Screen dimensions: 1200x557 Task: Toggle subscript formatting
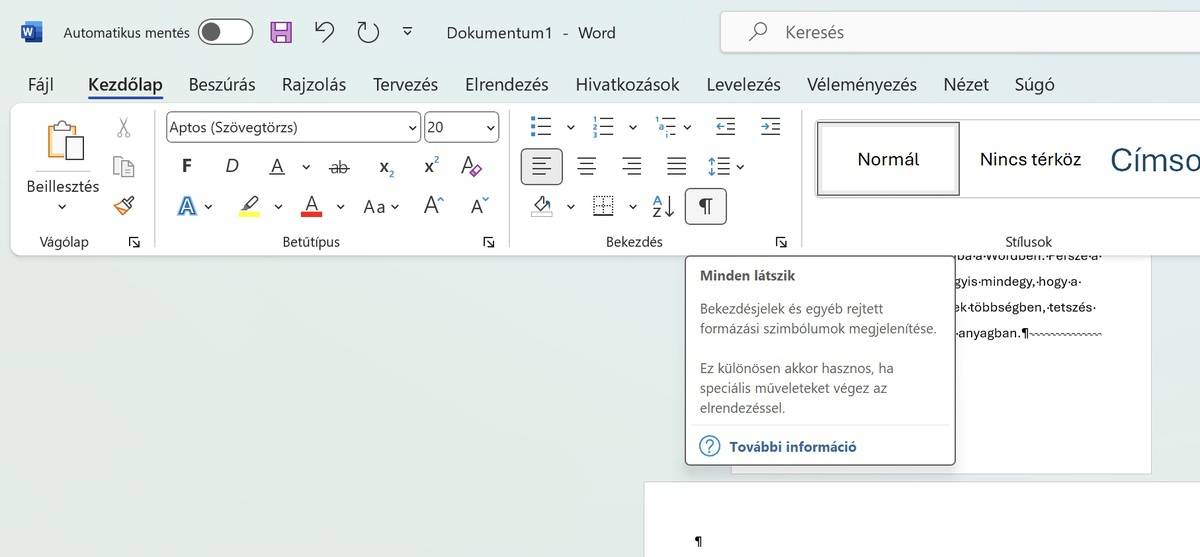(386, 167)
